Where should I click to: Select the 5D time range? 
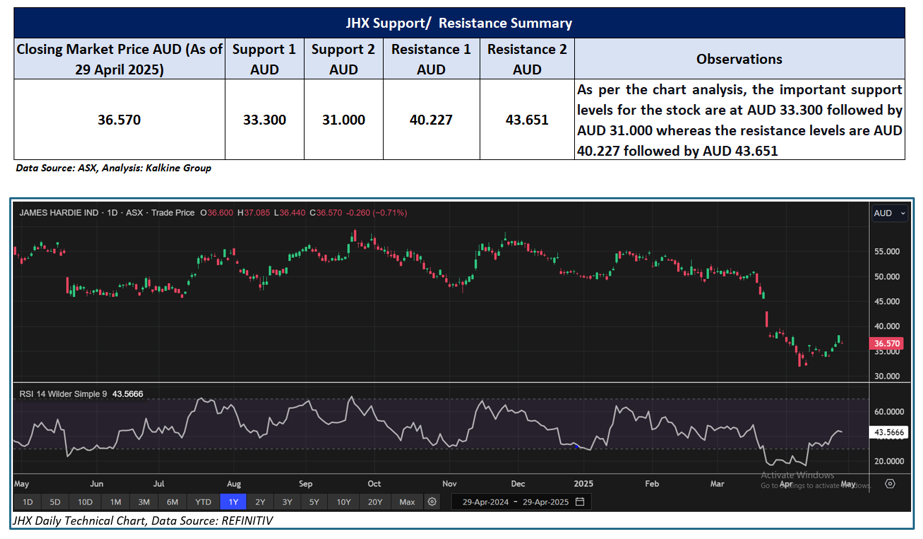55,502
